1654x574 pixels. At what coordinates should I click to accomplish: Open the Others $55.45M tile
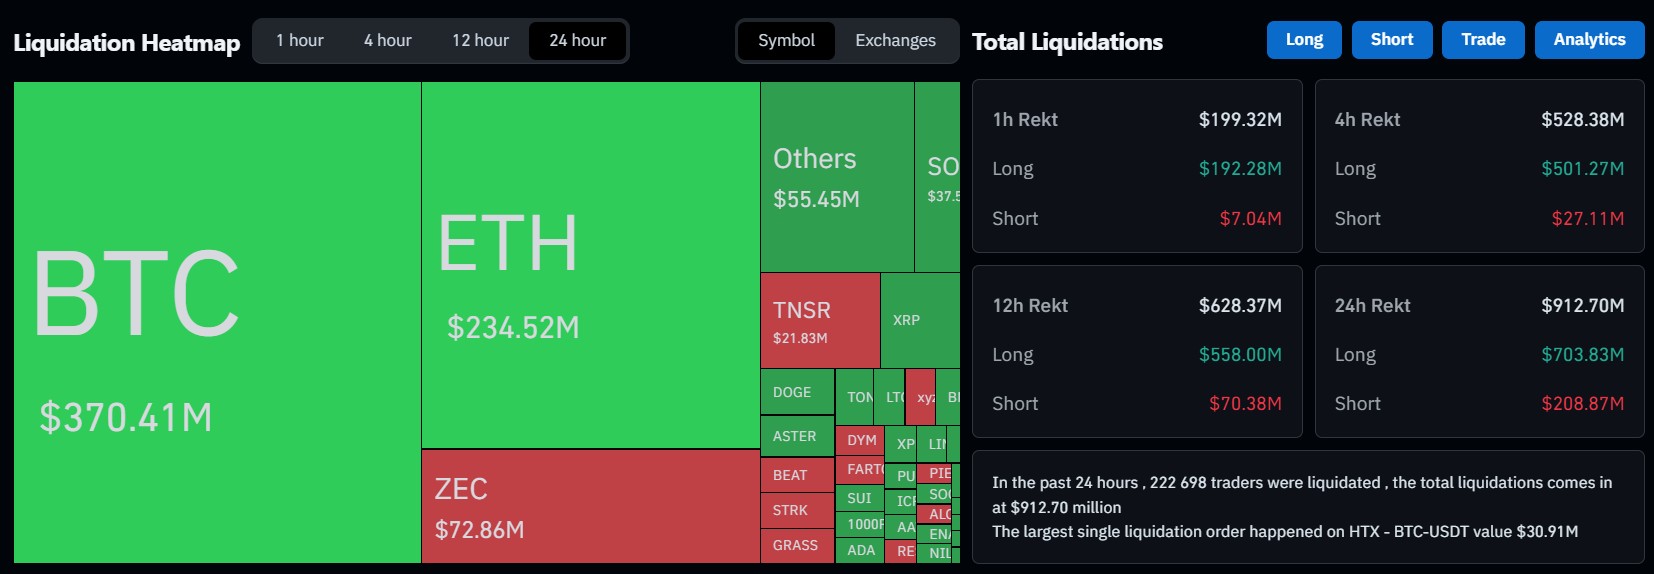[837, 177]
